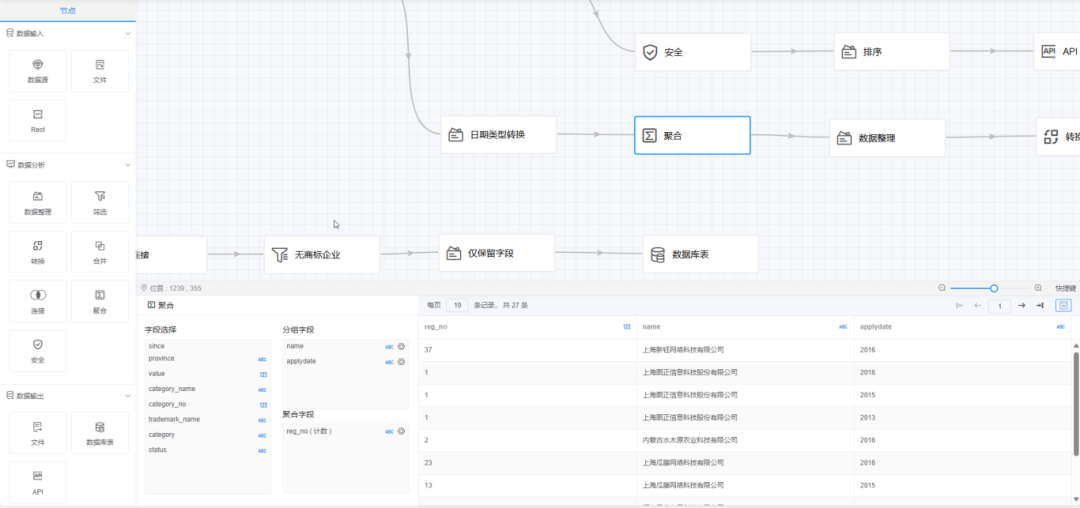Click the applydate cell showing 2013
Image resolution: width=1080 pixels, height=508 pixels.
[963, 417]
